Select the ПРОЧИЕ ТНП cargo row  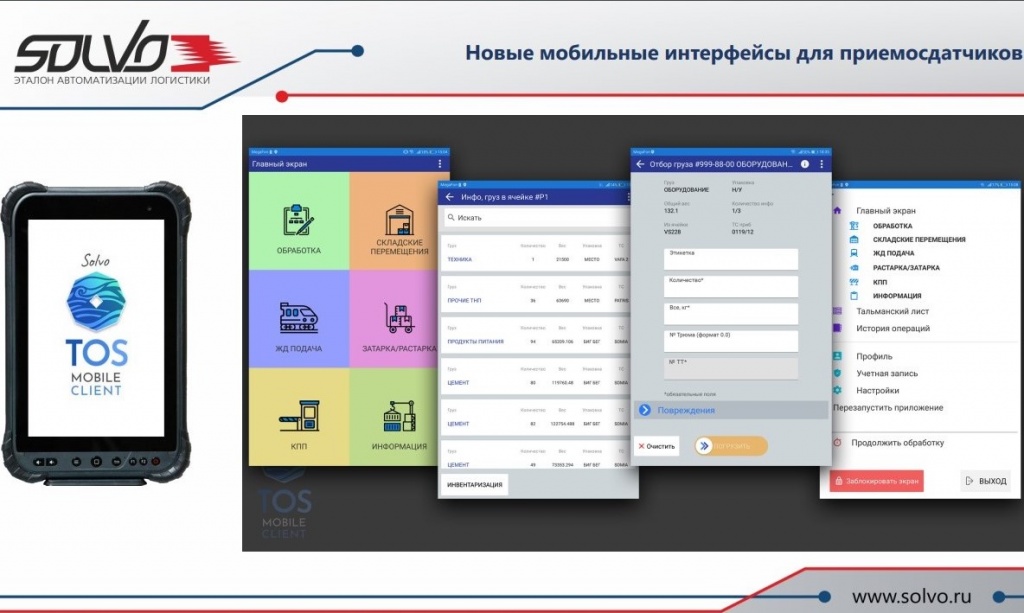point(536,294)
